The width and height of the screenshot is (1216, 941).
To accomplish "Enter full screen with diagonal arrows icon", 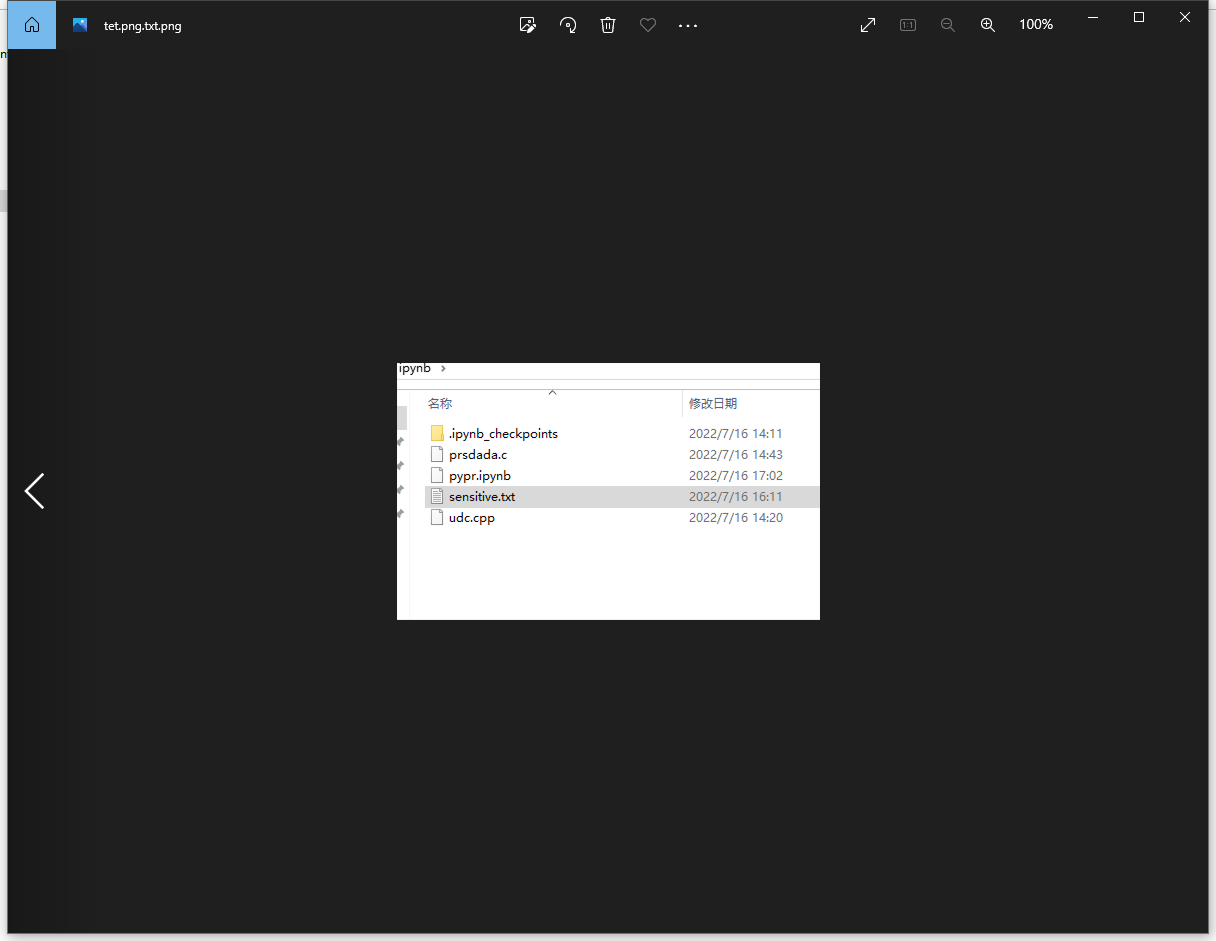I will pyautogui.click(x=868, y=25).
